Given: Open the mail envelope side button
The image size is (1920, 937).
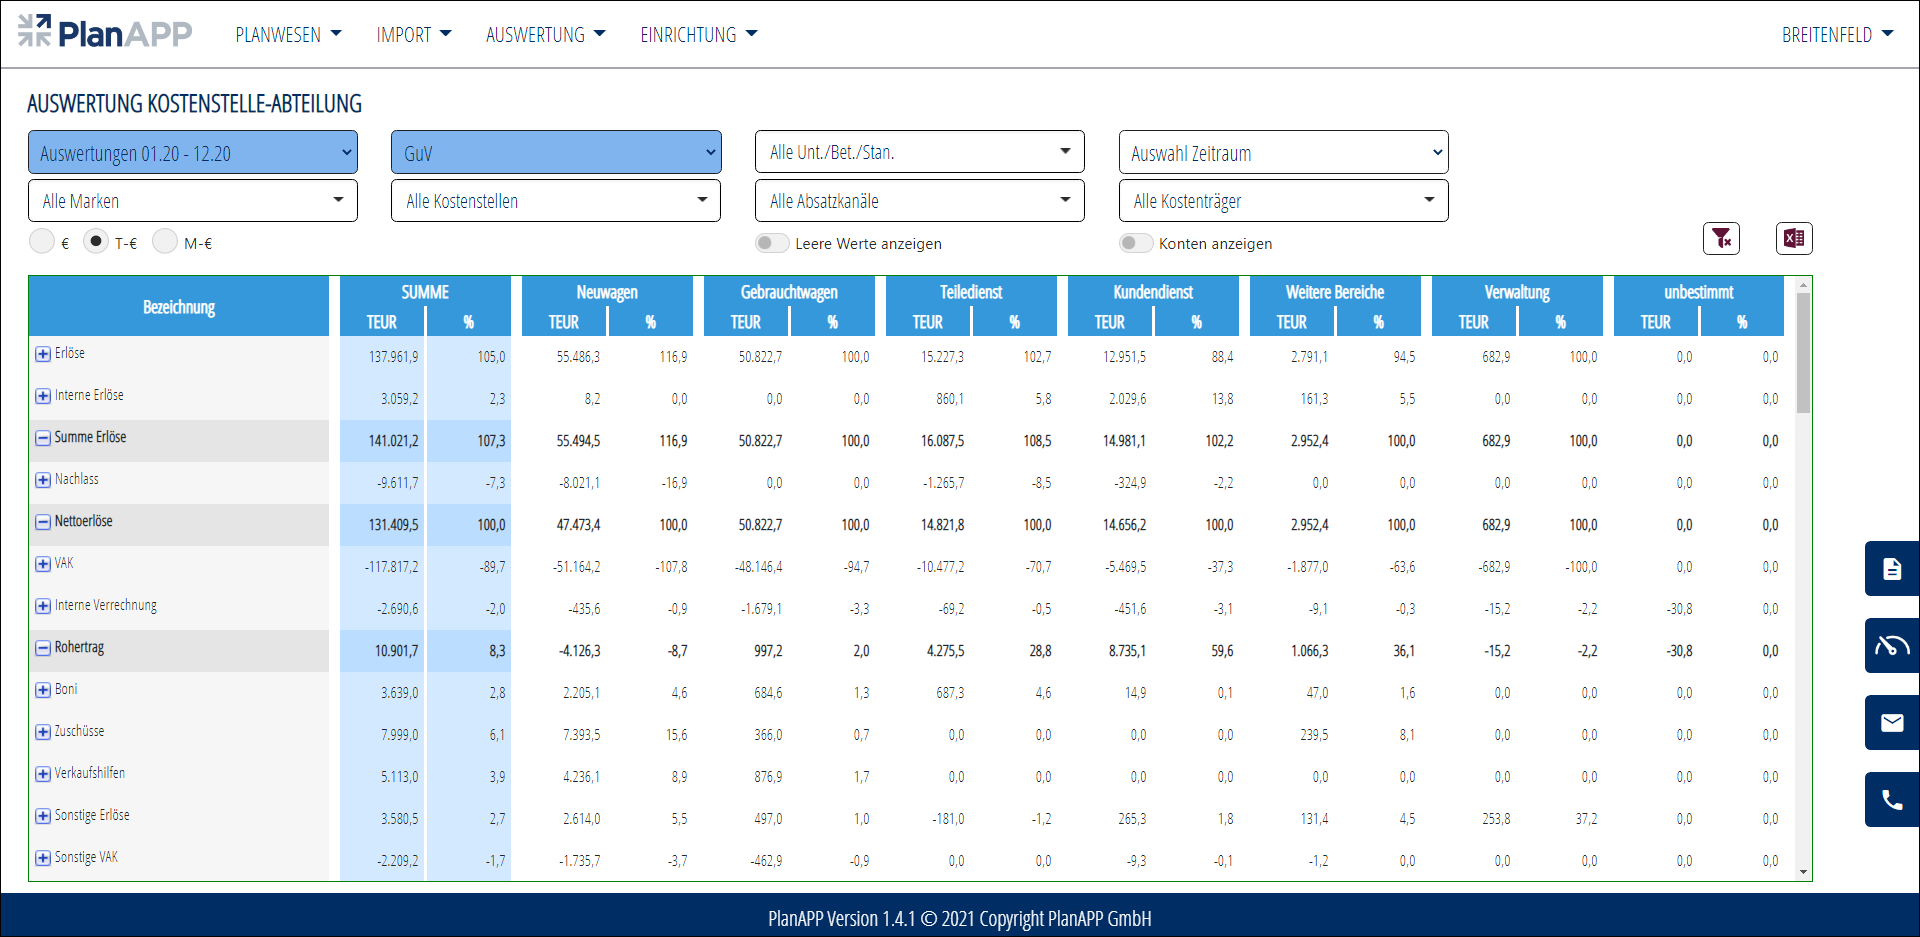Looking at the screenshot, I should point(1891,723).
